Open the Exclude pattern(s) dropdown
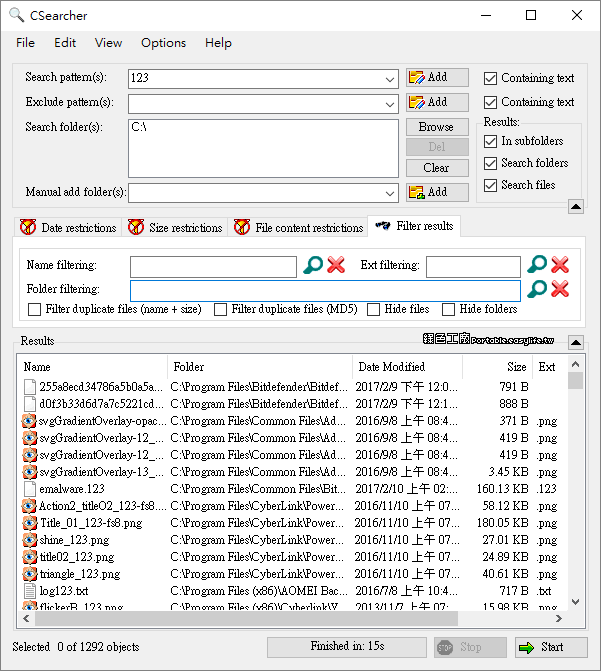 pyautogui.click(x=390, y=104)
